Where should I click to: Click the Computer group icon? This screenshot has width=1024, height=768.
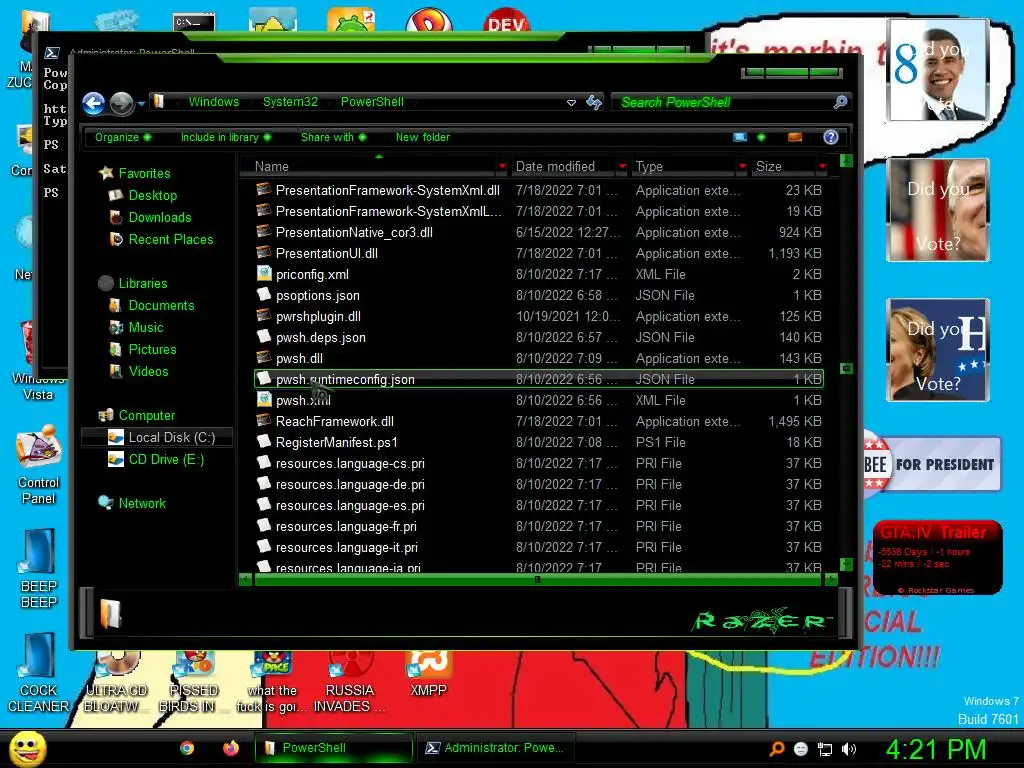[x=106, y=415]
